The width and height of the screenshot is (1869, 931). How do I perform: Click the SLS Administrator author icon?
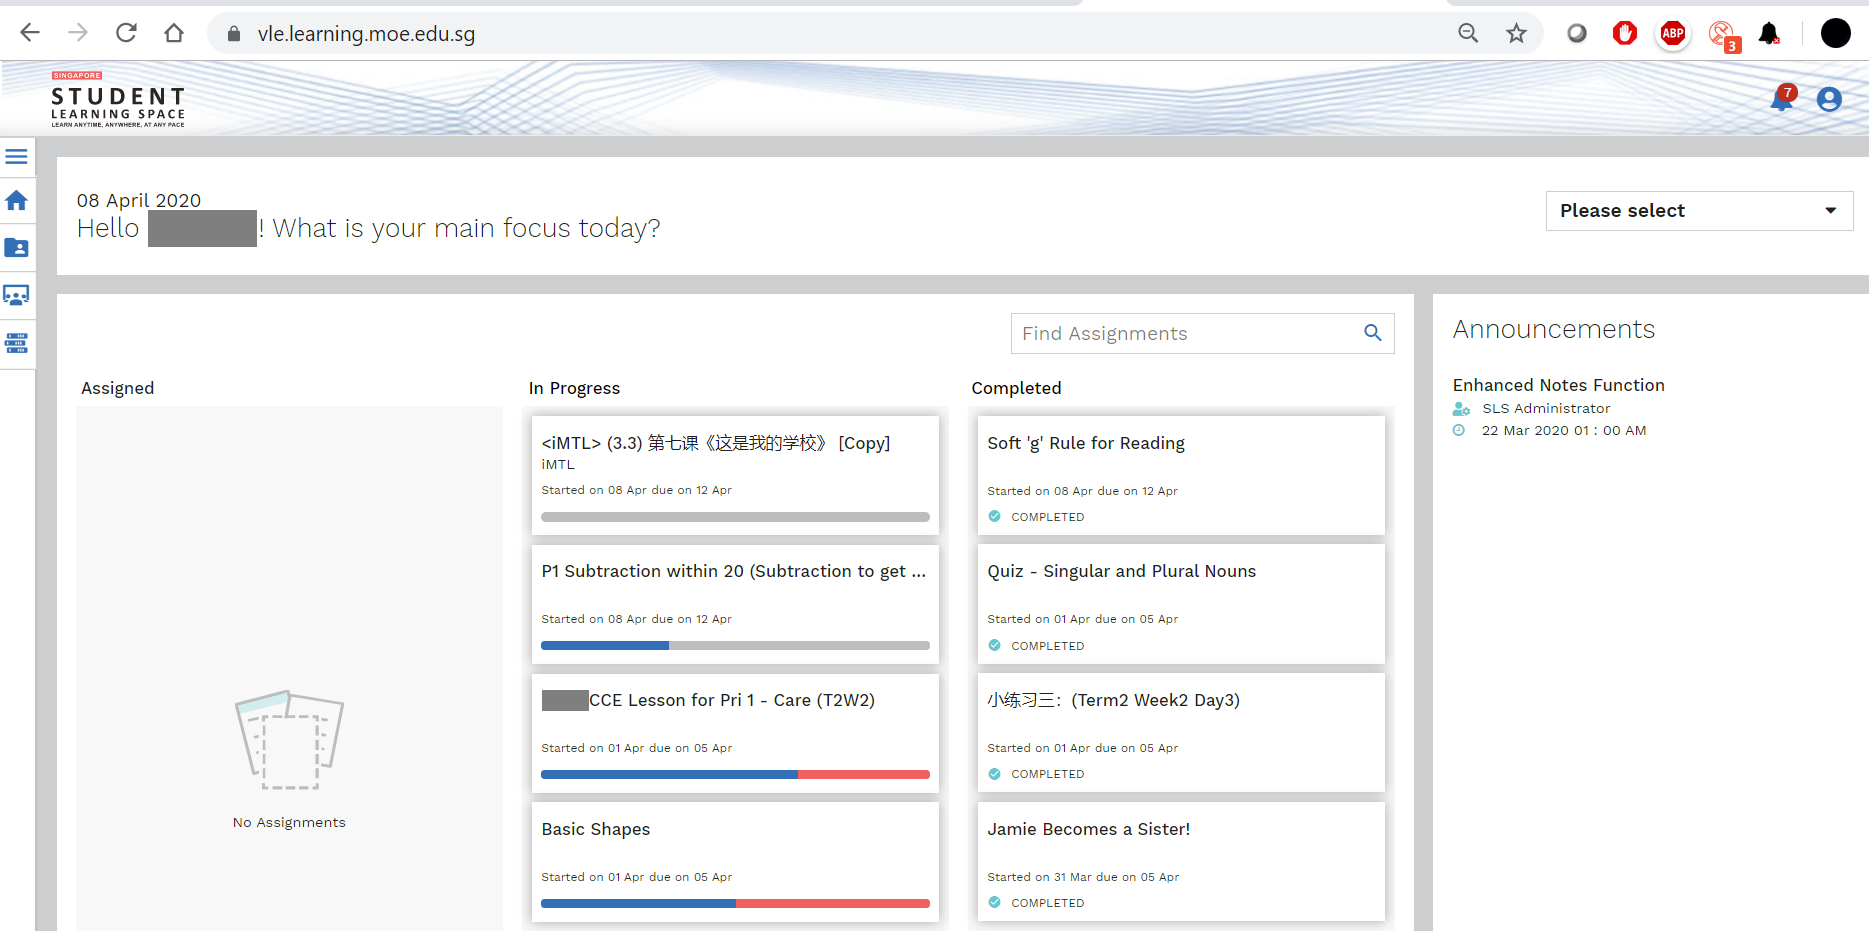(x=1461, y=409)
